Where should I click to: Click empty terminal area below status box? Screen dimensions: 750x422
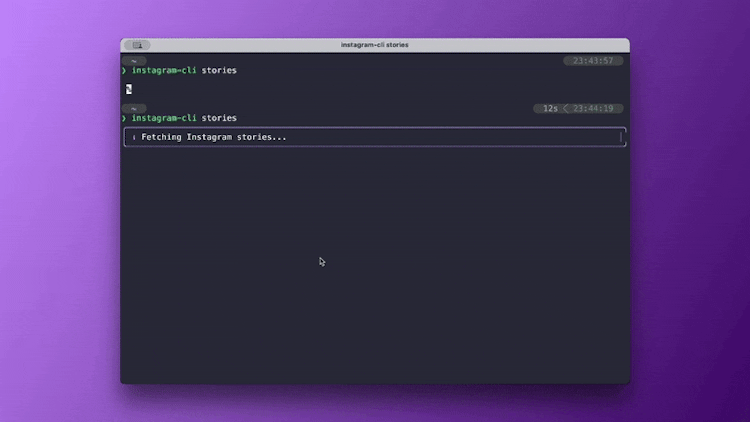(x=375, y=280)
